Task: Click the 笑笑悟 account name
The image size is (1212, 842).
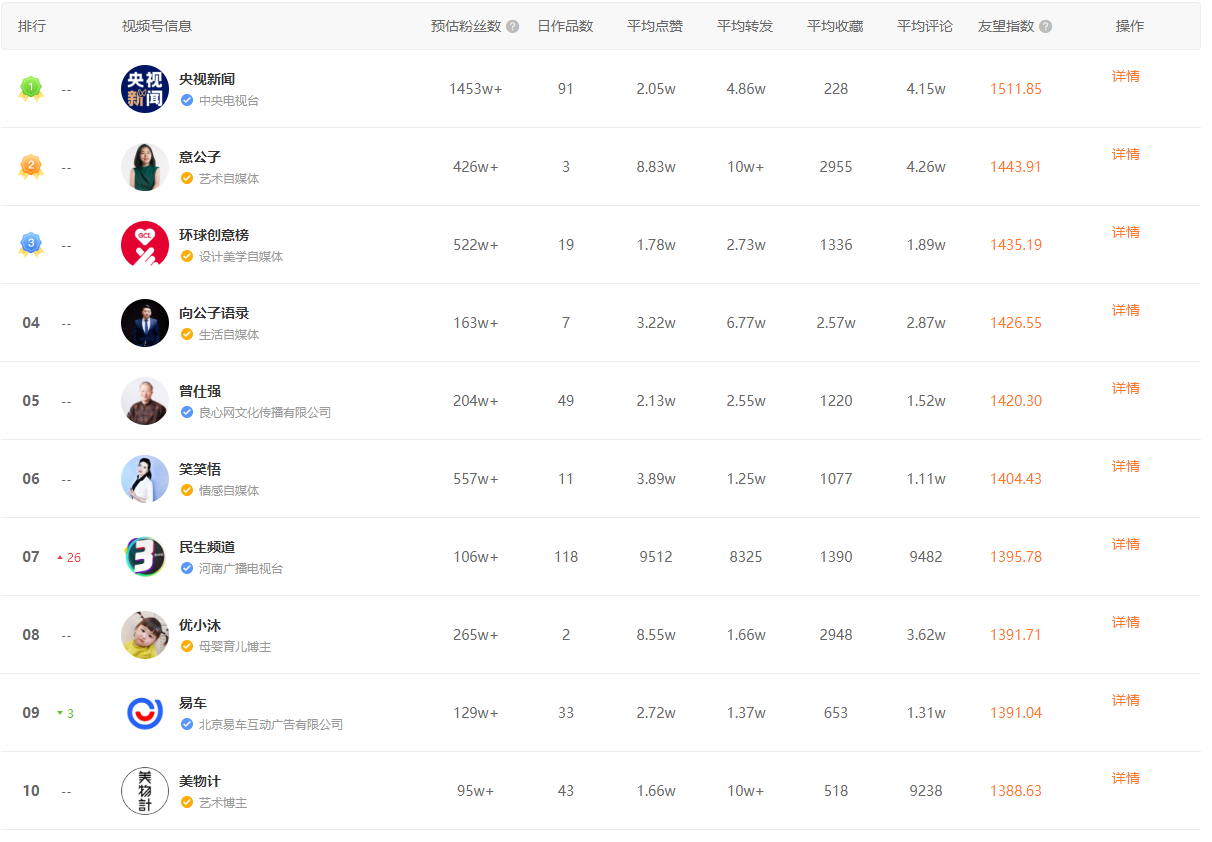Action: coord(200,469)
